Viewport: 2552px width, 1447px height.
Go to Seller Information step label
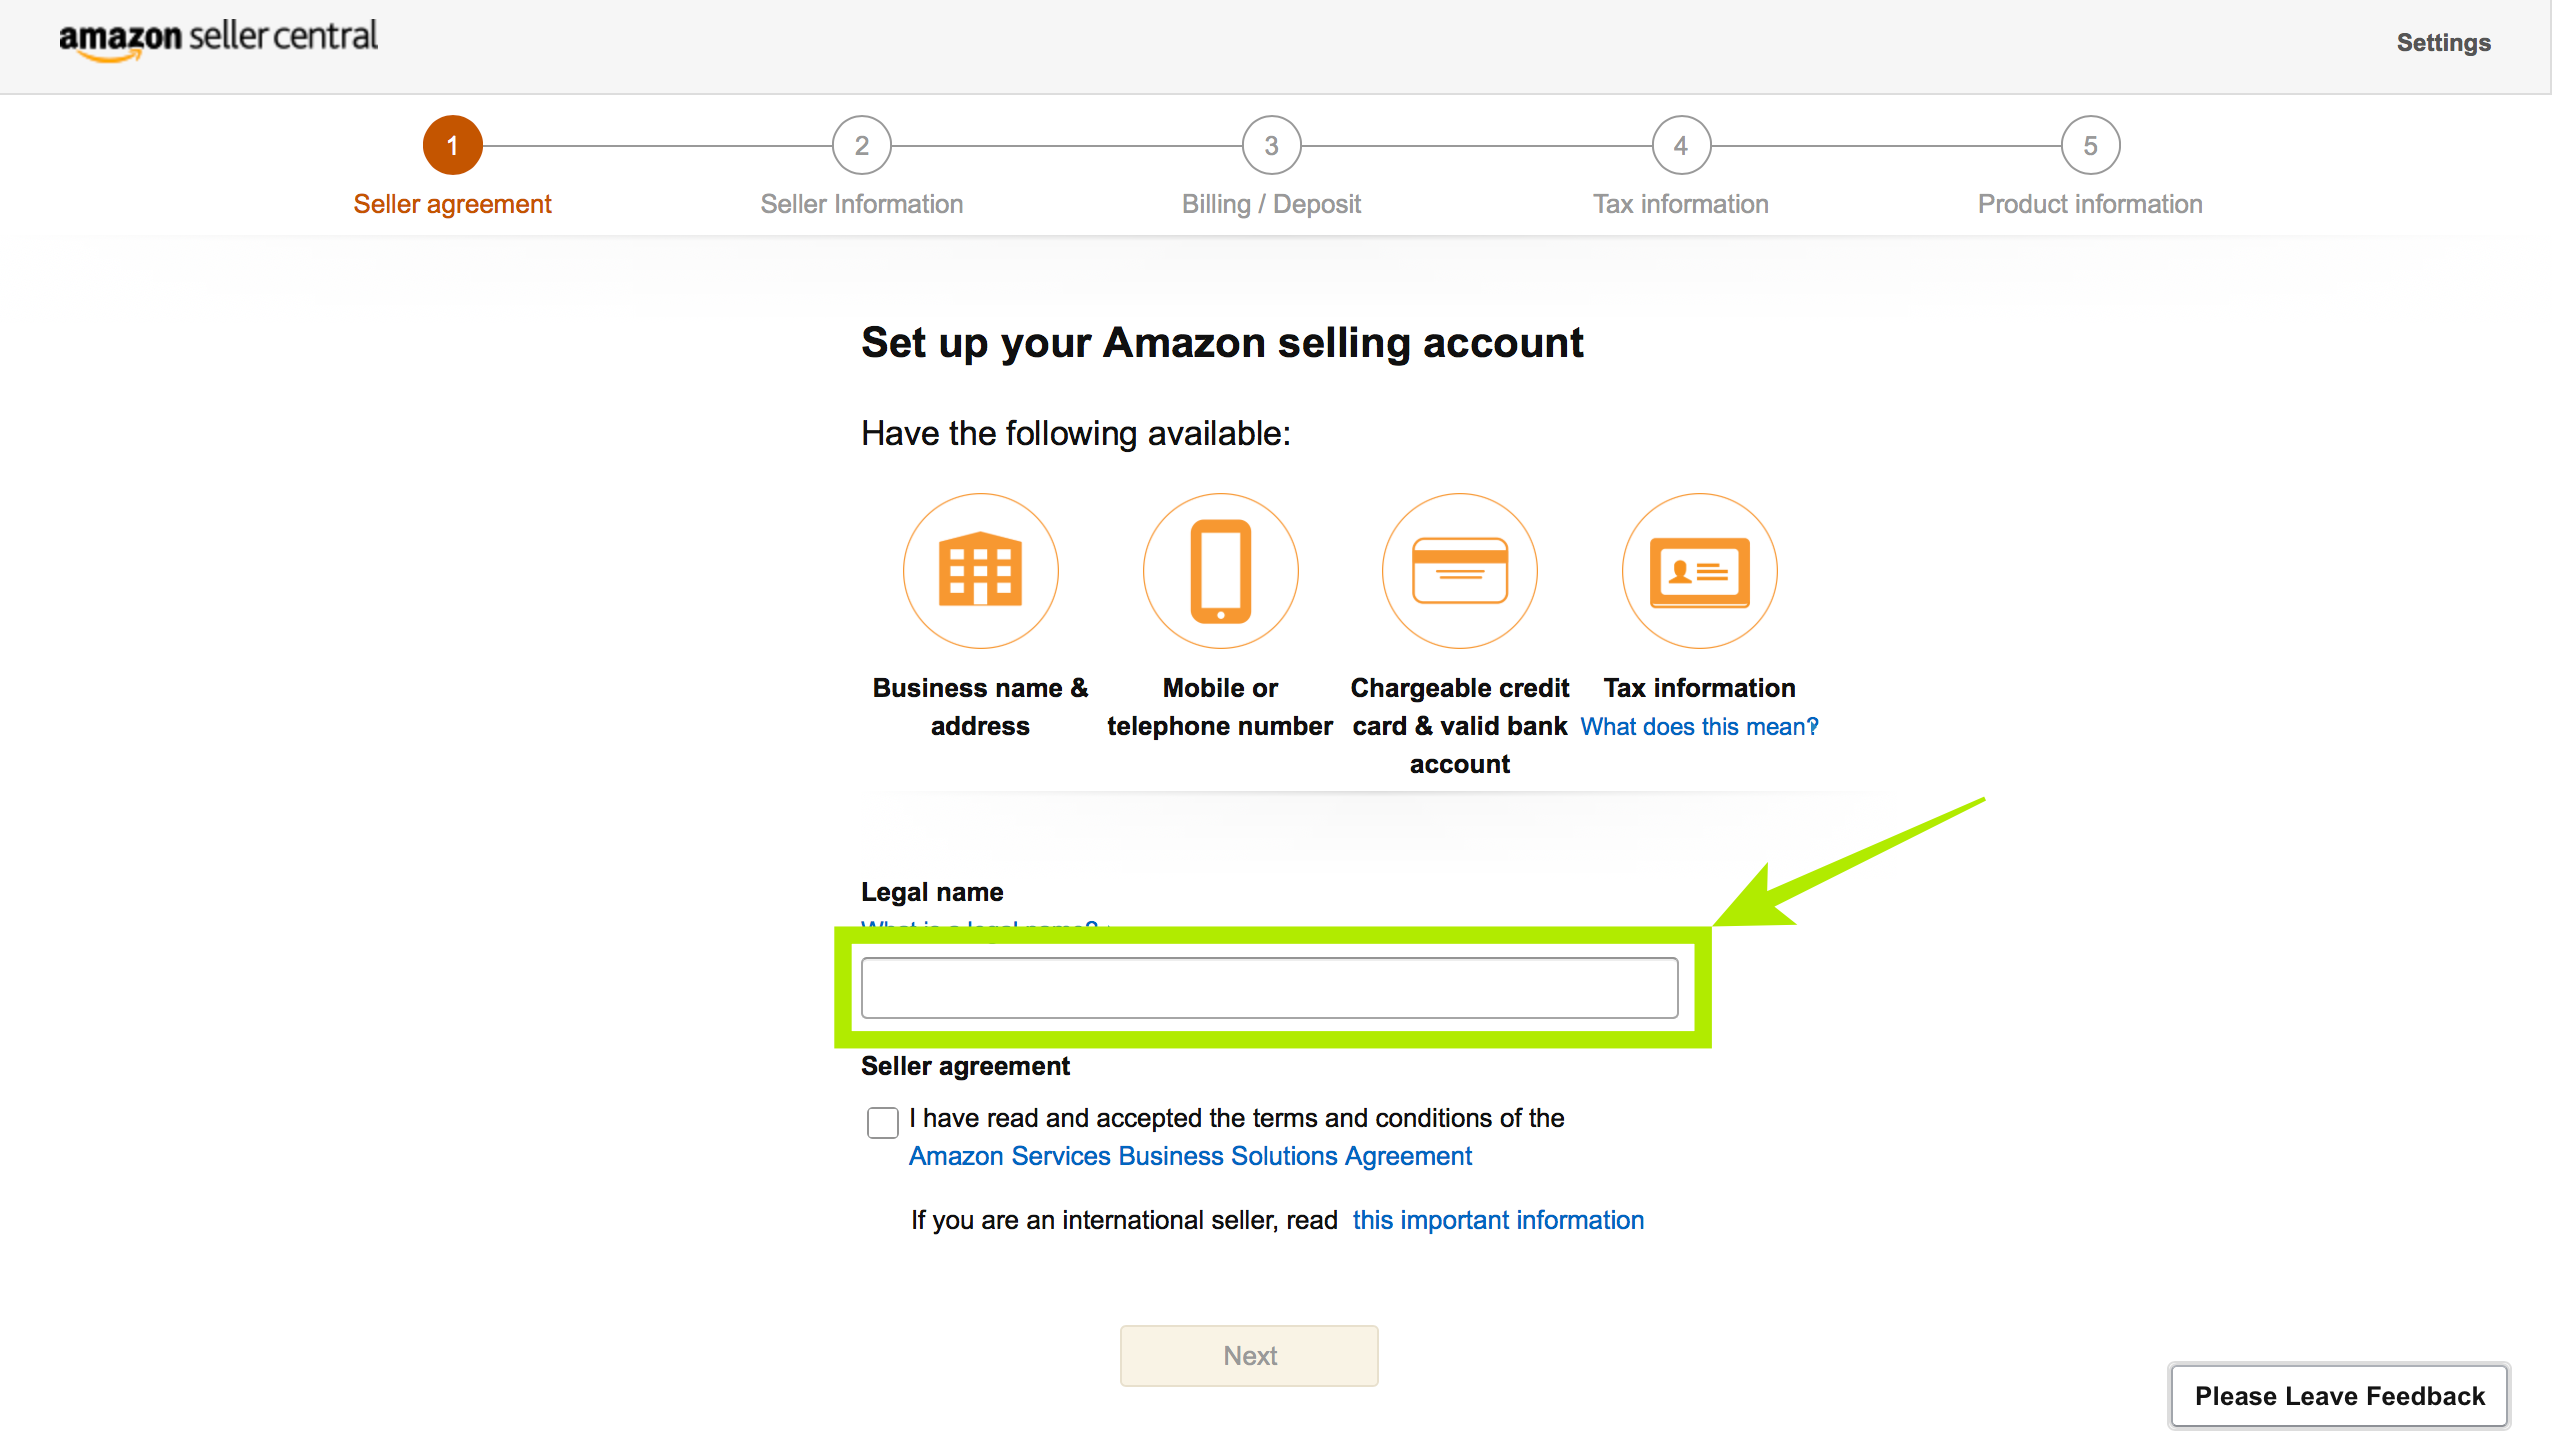click(x=862, y=204)
